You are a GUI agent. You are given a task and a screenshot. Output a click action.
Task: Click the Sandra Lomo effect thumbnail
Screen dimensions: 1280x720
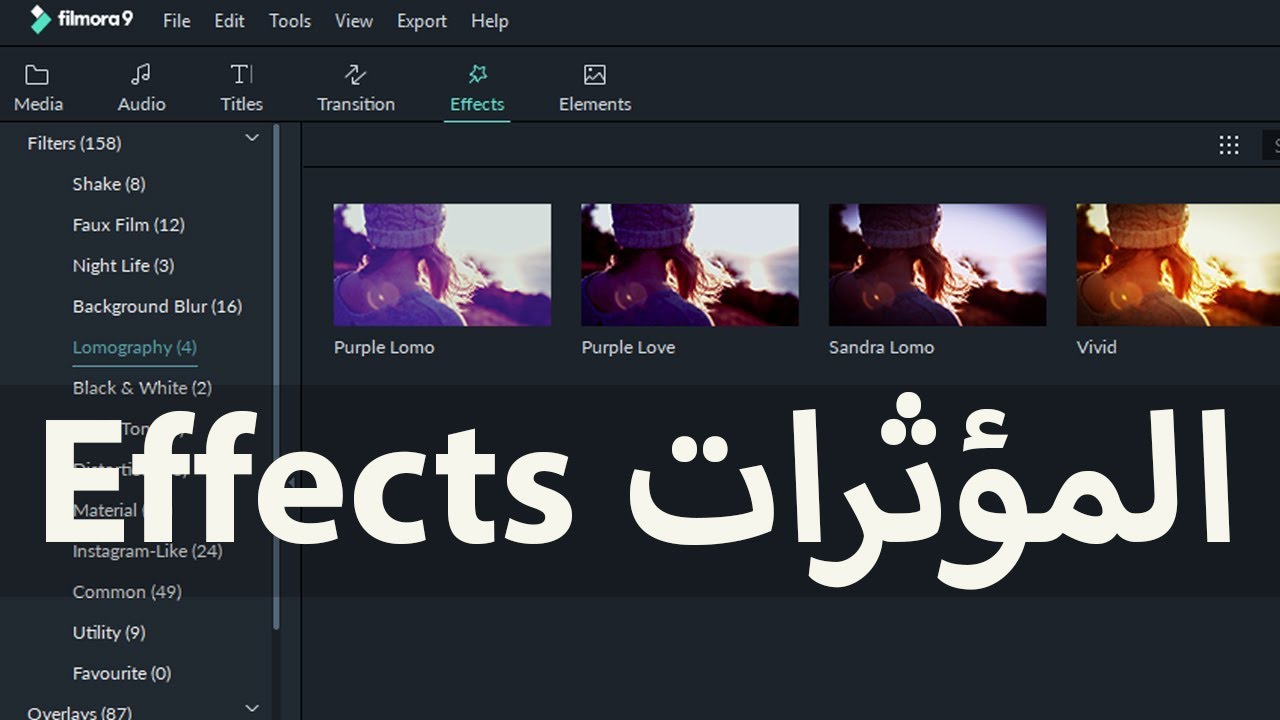click(938, 265)
